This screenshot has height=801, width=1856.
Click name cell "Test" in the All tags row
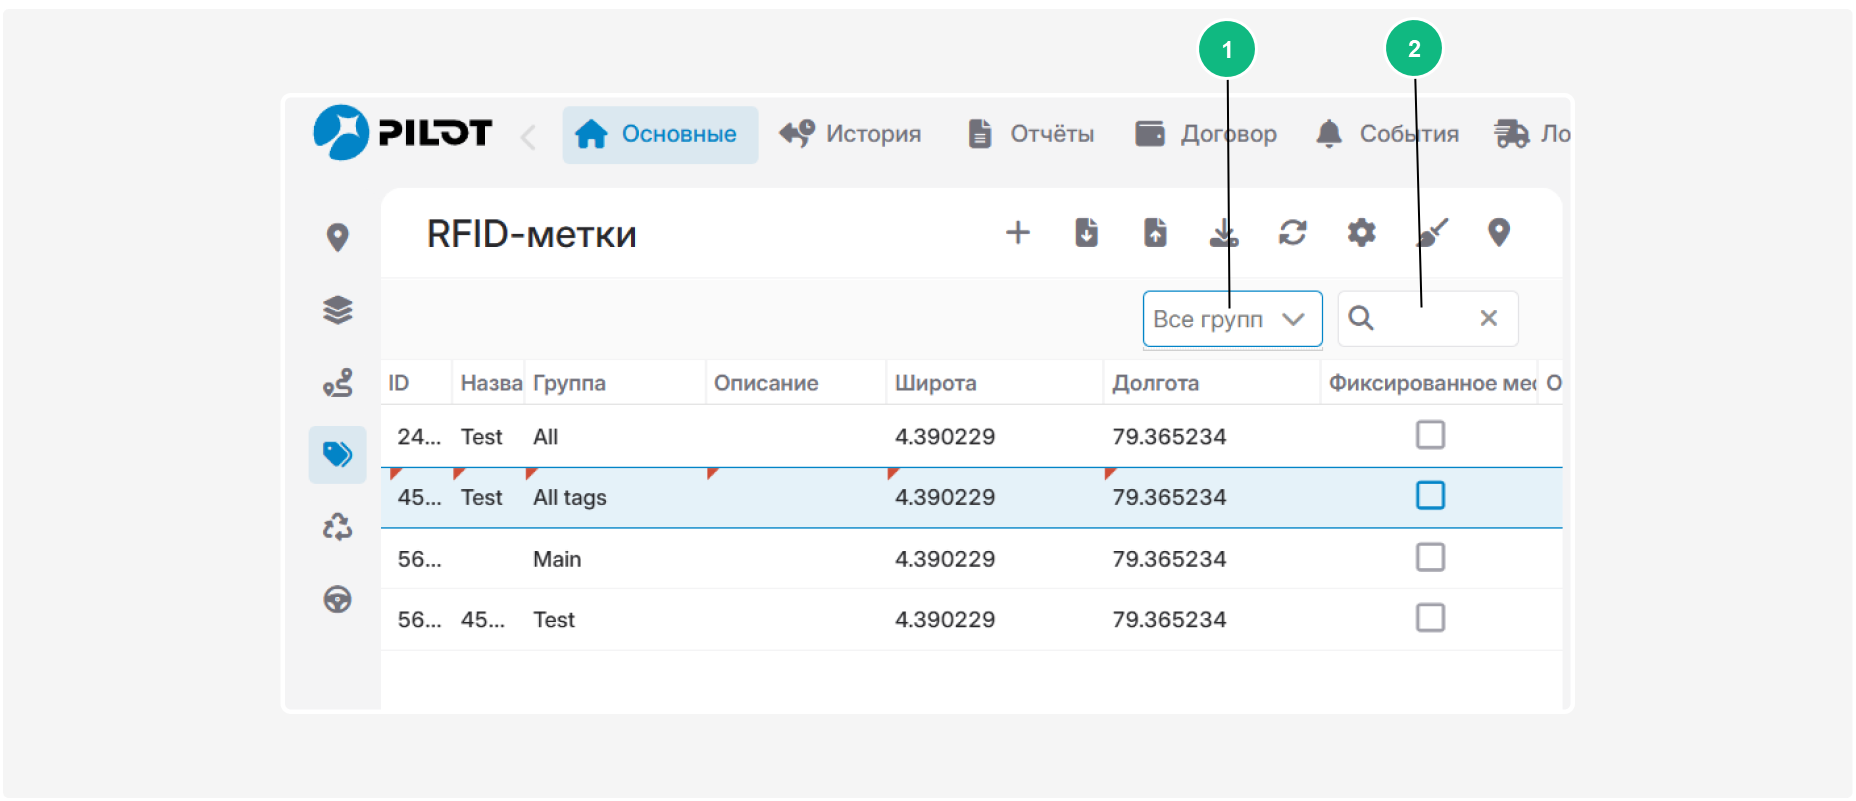coord(482,498)
